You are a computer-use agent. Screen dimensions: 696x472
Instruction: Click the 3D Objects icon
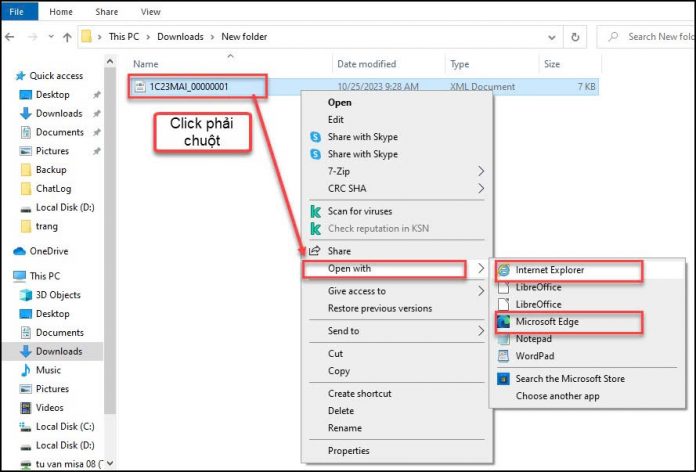click(x=26, y=295)
